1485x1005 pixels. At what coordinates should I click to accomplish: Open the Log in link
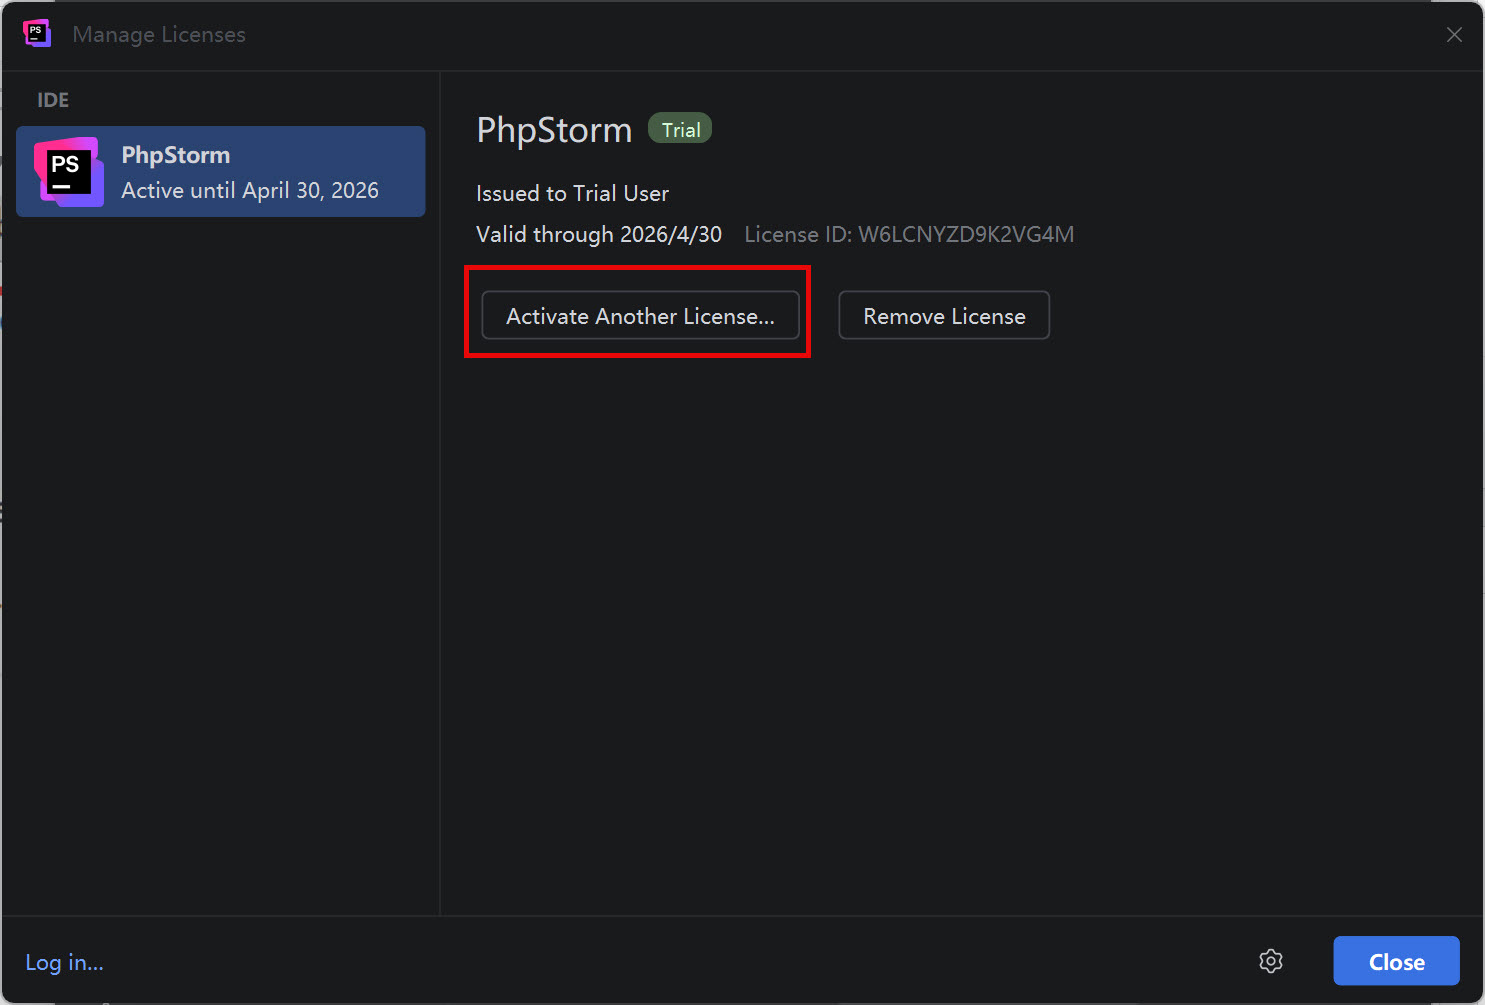pos(64,962)
